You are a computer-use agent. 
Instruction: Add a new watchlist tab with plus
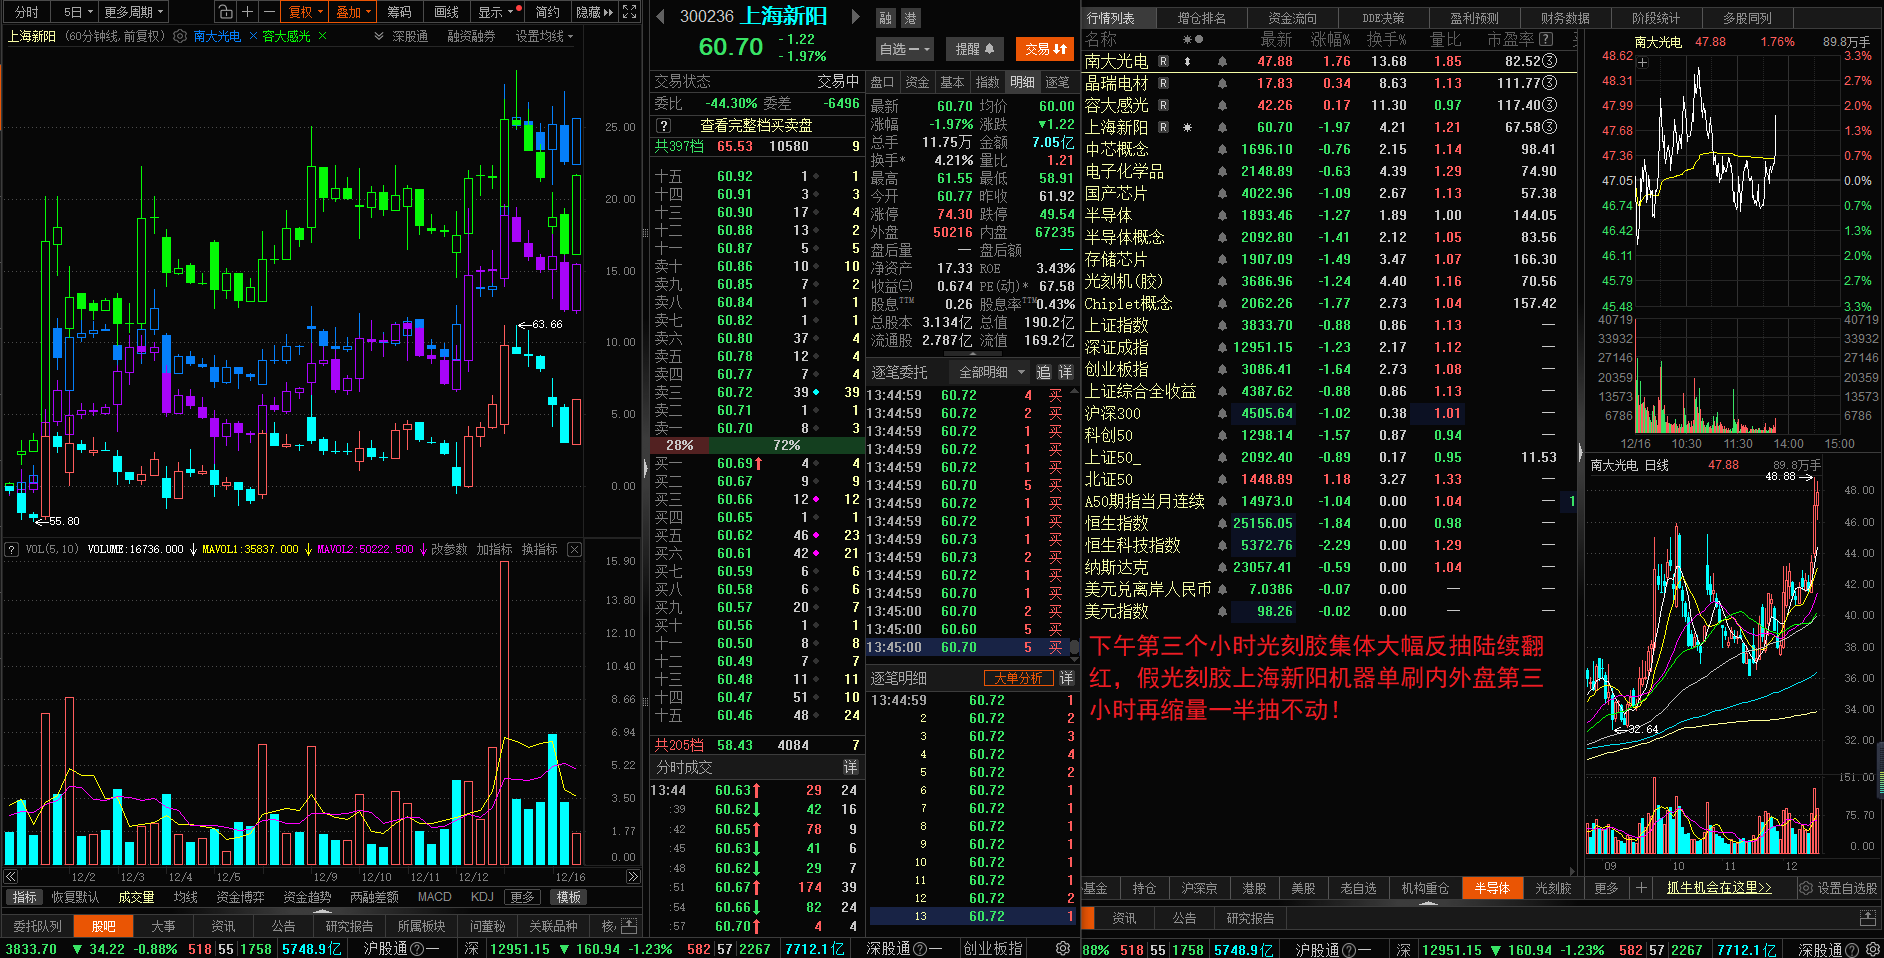click(x=1641, y=887)
